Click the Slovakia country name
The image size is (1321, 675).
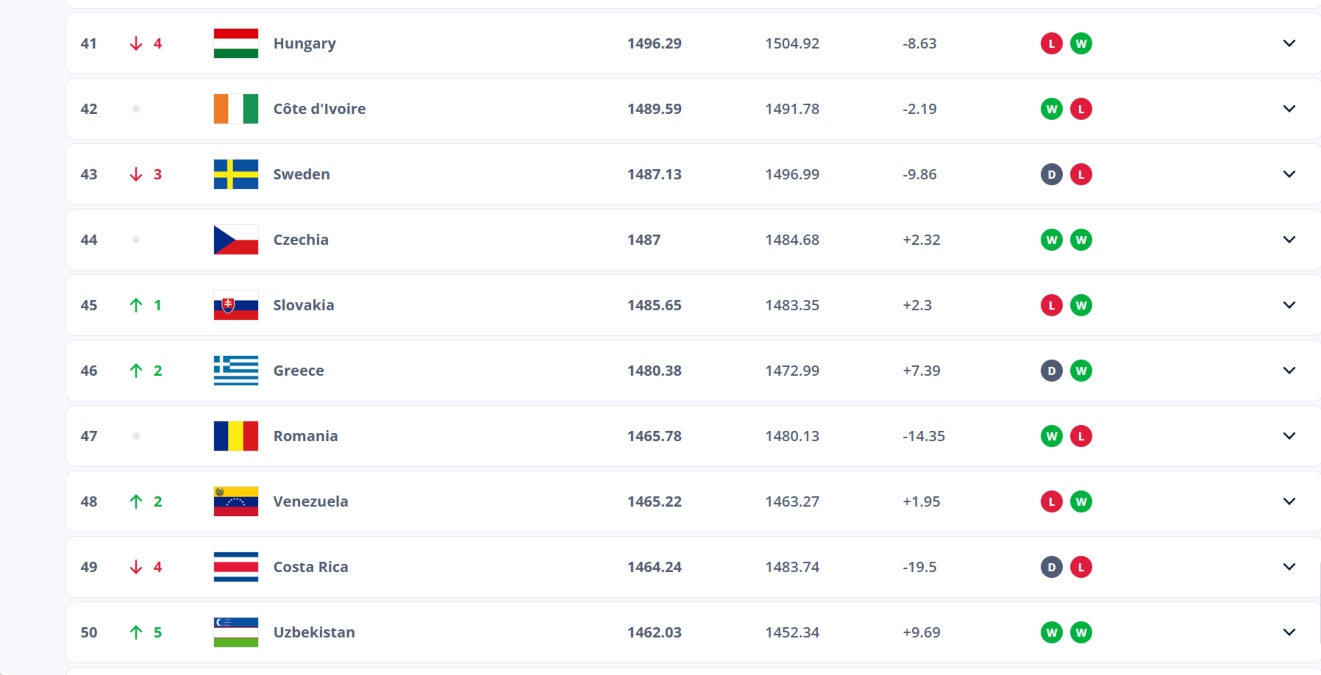(x=304, y=304)
